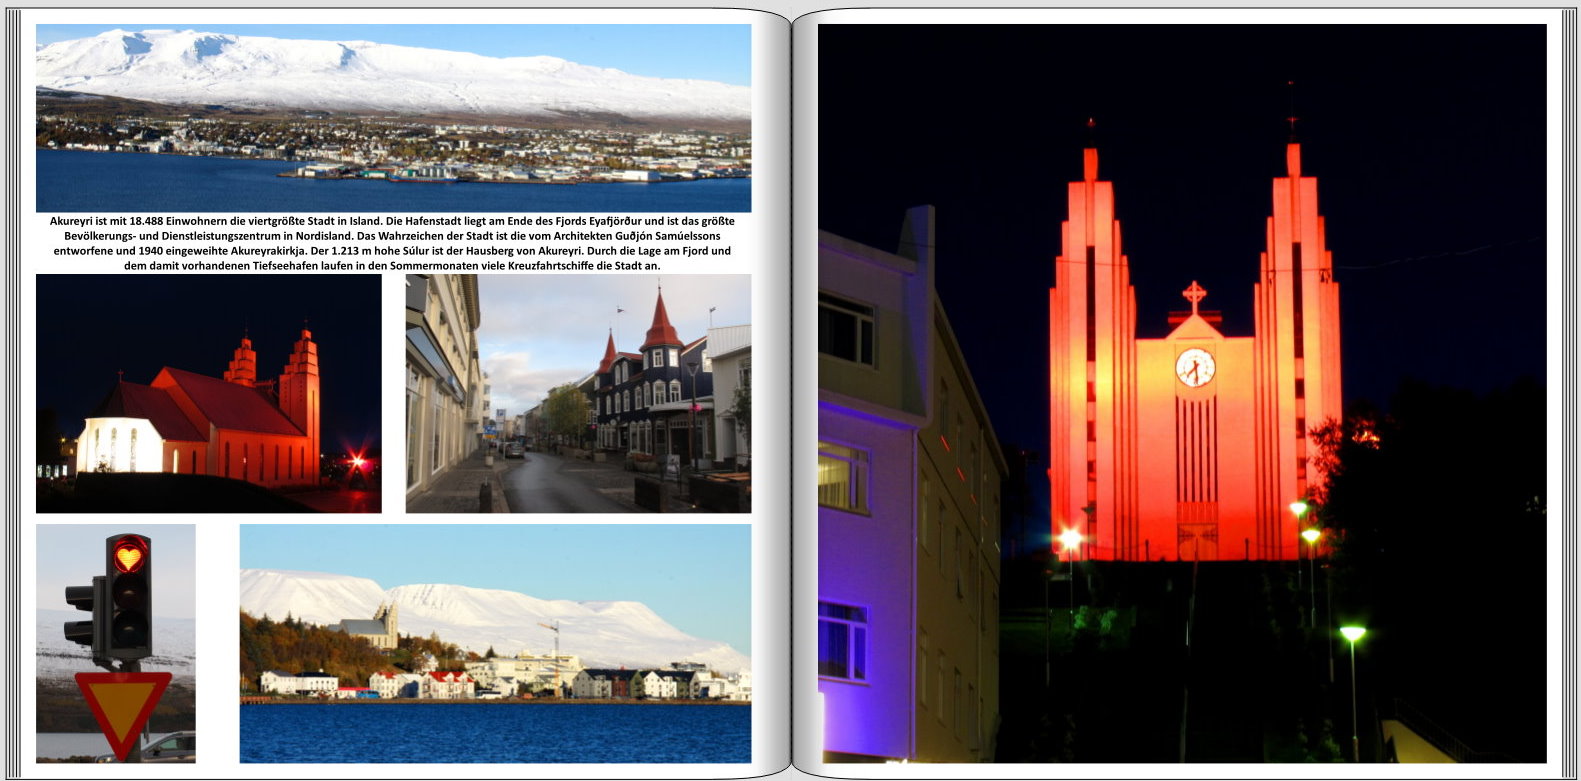This screenshot has width=1581, height=781.
Task: Click the left tower of the illuminated church
Action: (x=1090, y=350)
